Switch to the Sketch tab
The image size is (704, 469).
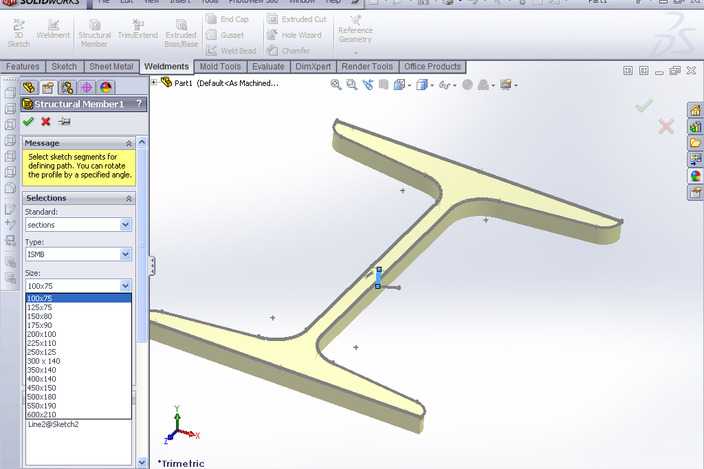point(64,66)
